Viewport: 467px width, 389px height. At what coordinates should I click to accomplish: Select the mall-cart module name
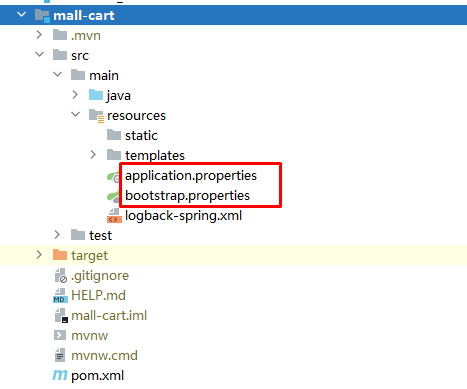(x=84, y=15)
